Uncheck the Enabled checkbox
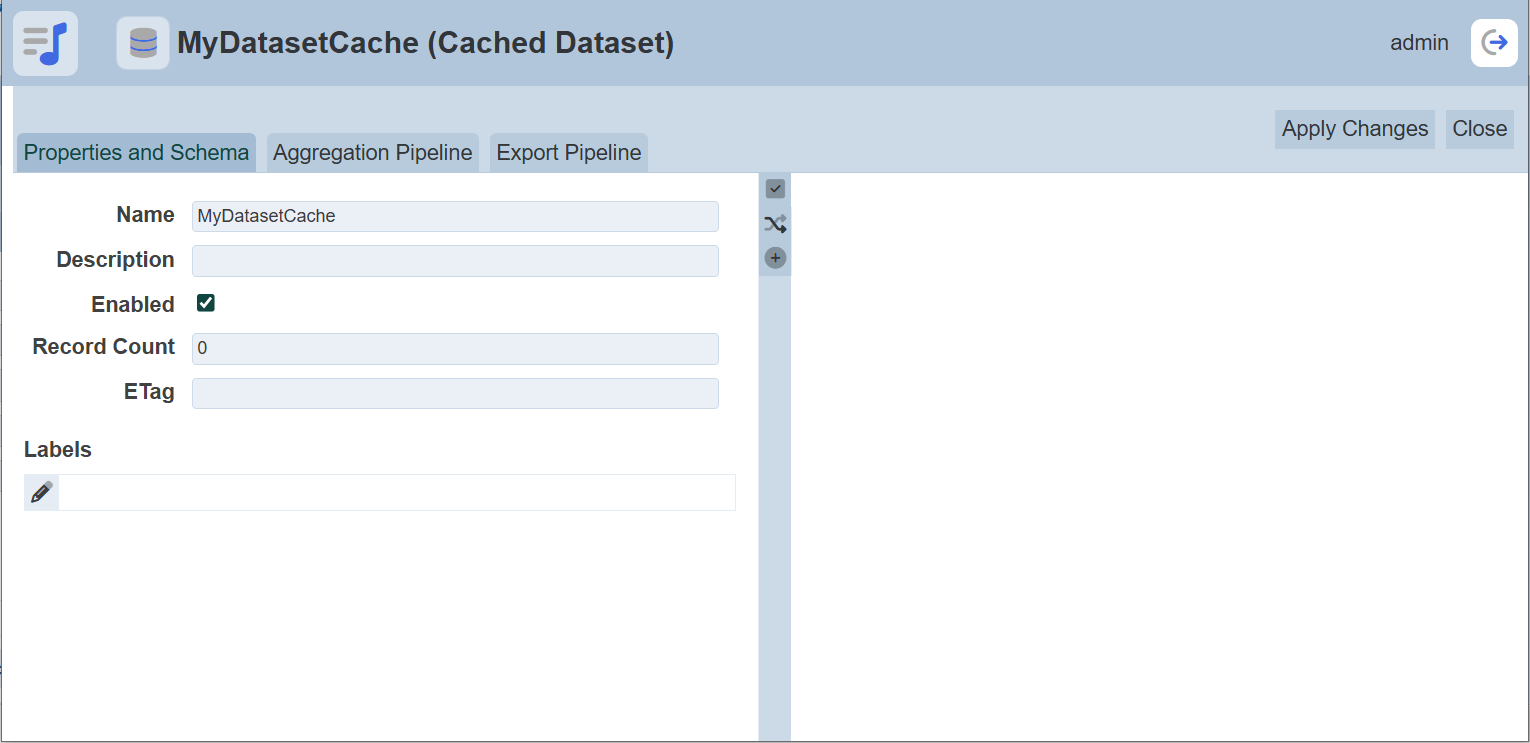1530x743 pixels. [x=206, y=303]
